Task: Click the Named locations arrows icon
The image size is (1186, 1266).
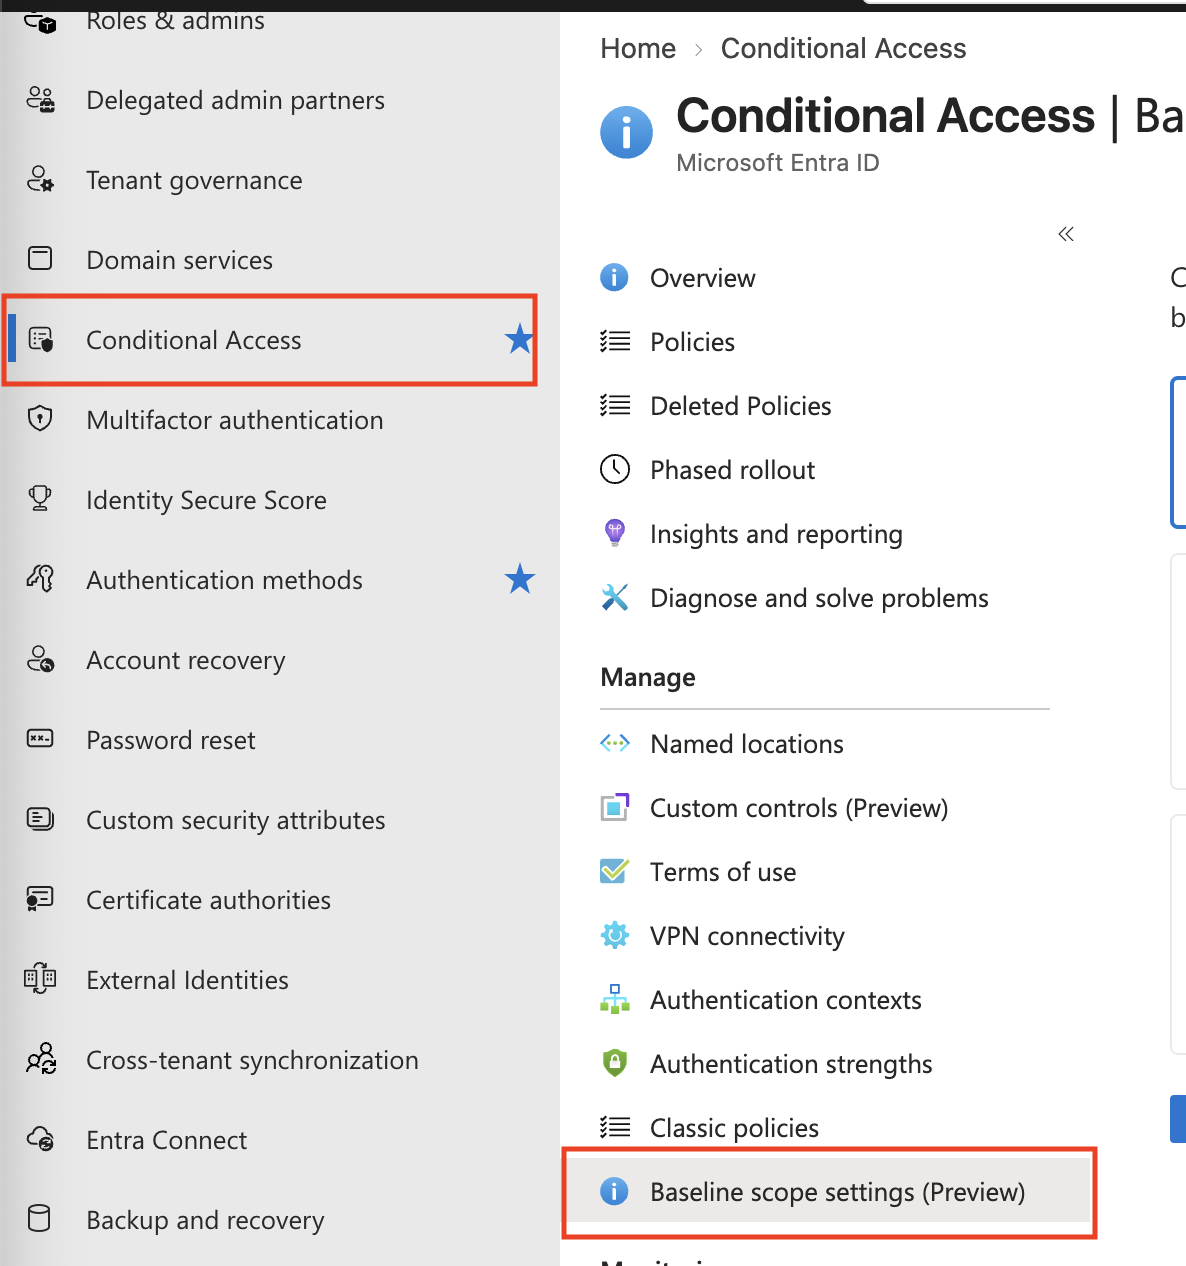Action: point(615,743)
